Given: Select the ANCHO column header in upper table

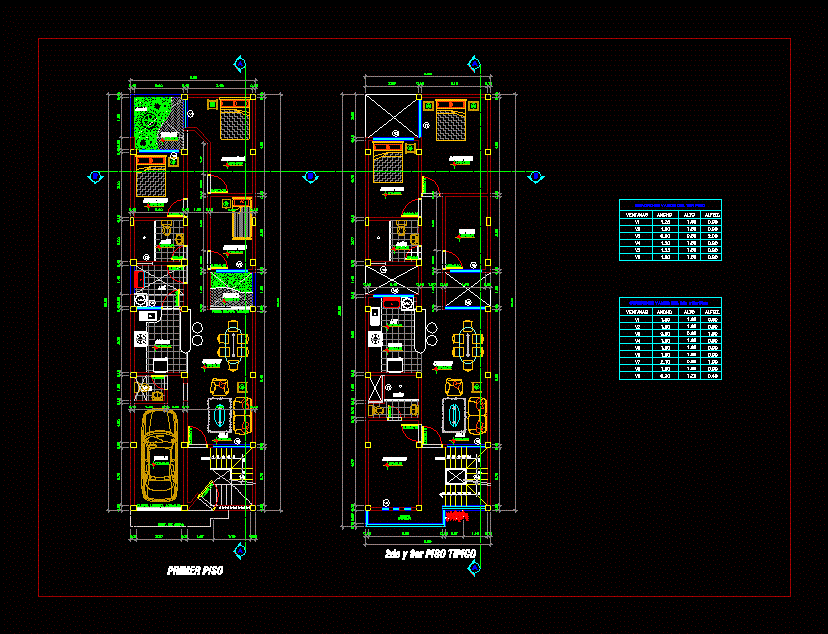Looking at the screenshot, I should pyautogui.click(x=664, y=213).
